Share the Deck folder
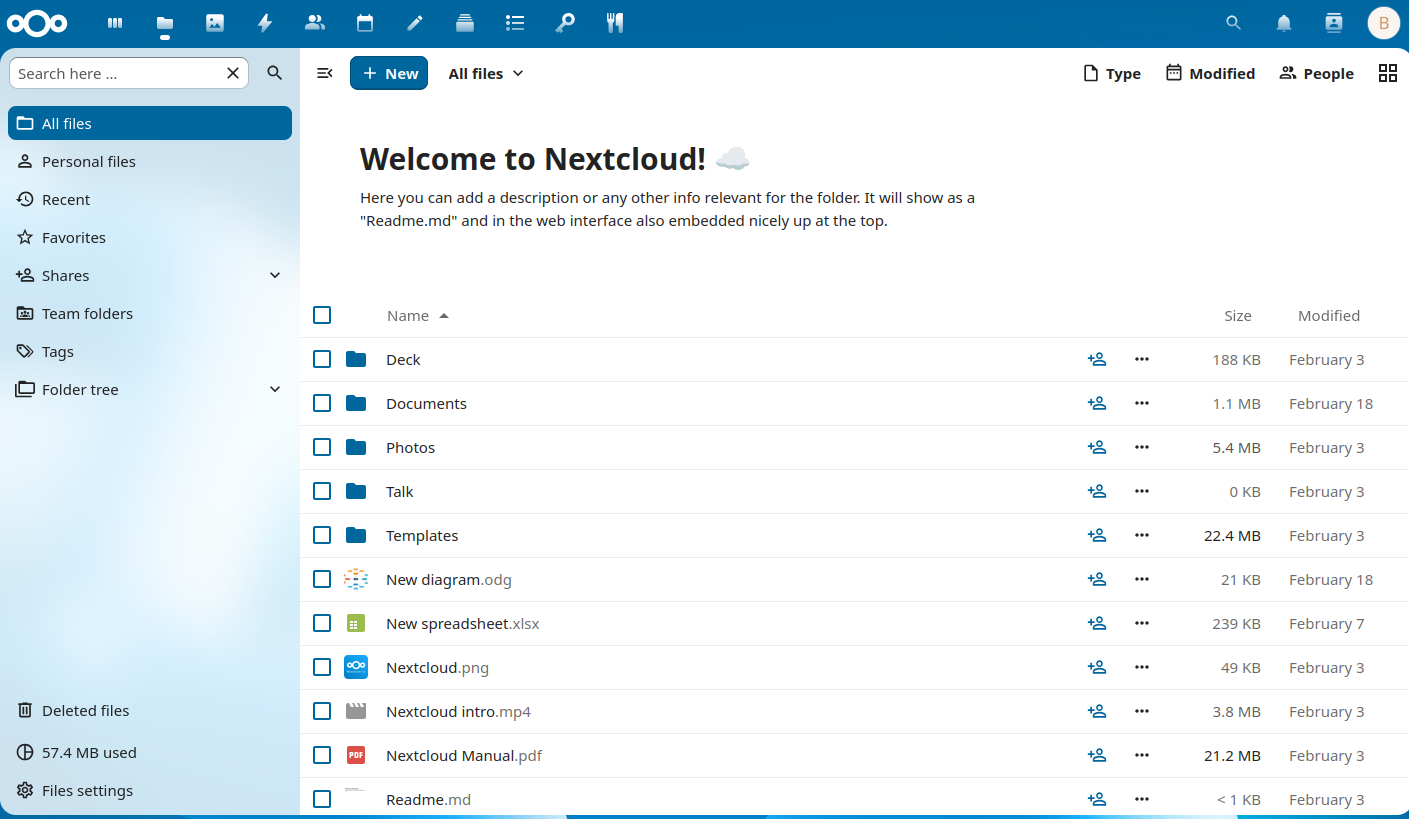The height and width of the screenshot is (819, 1409). (x=1097, y=359)
